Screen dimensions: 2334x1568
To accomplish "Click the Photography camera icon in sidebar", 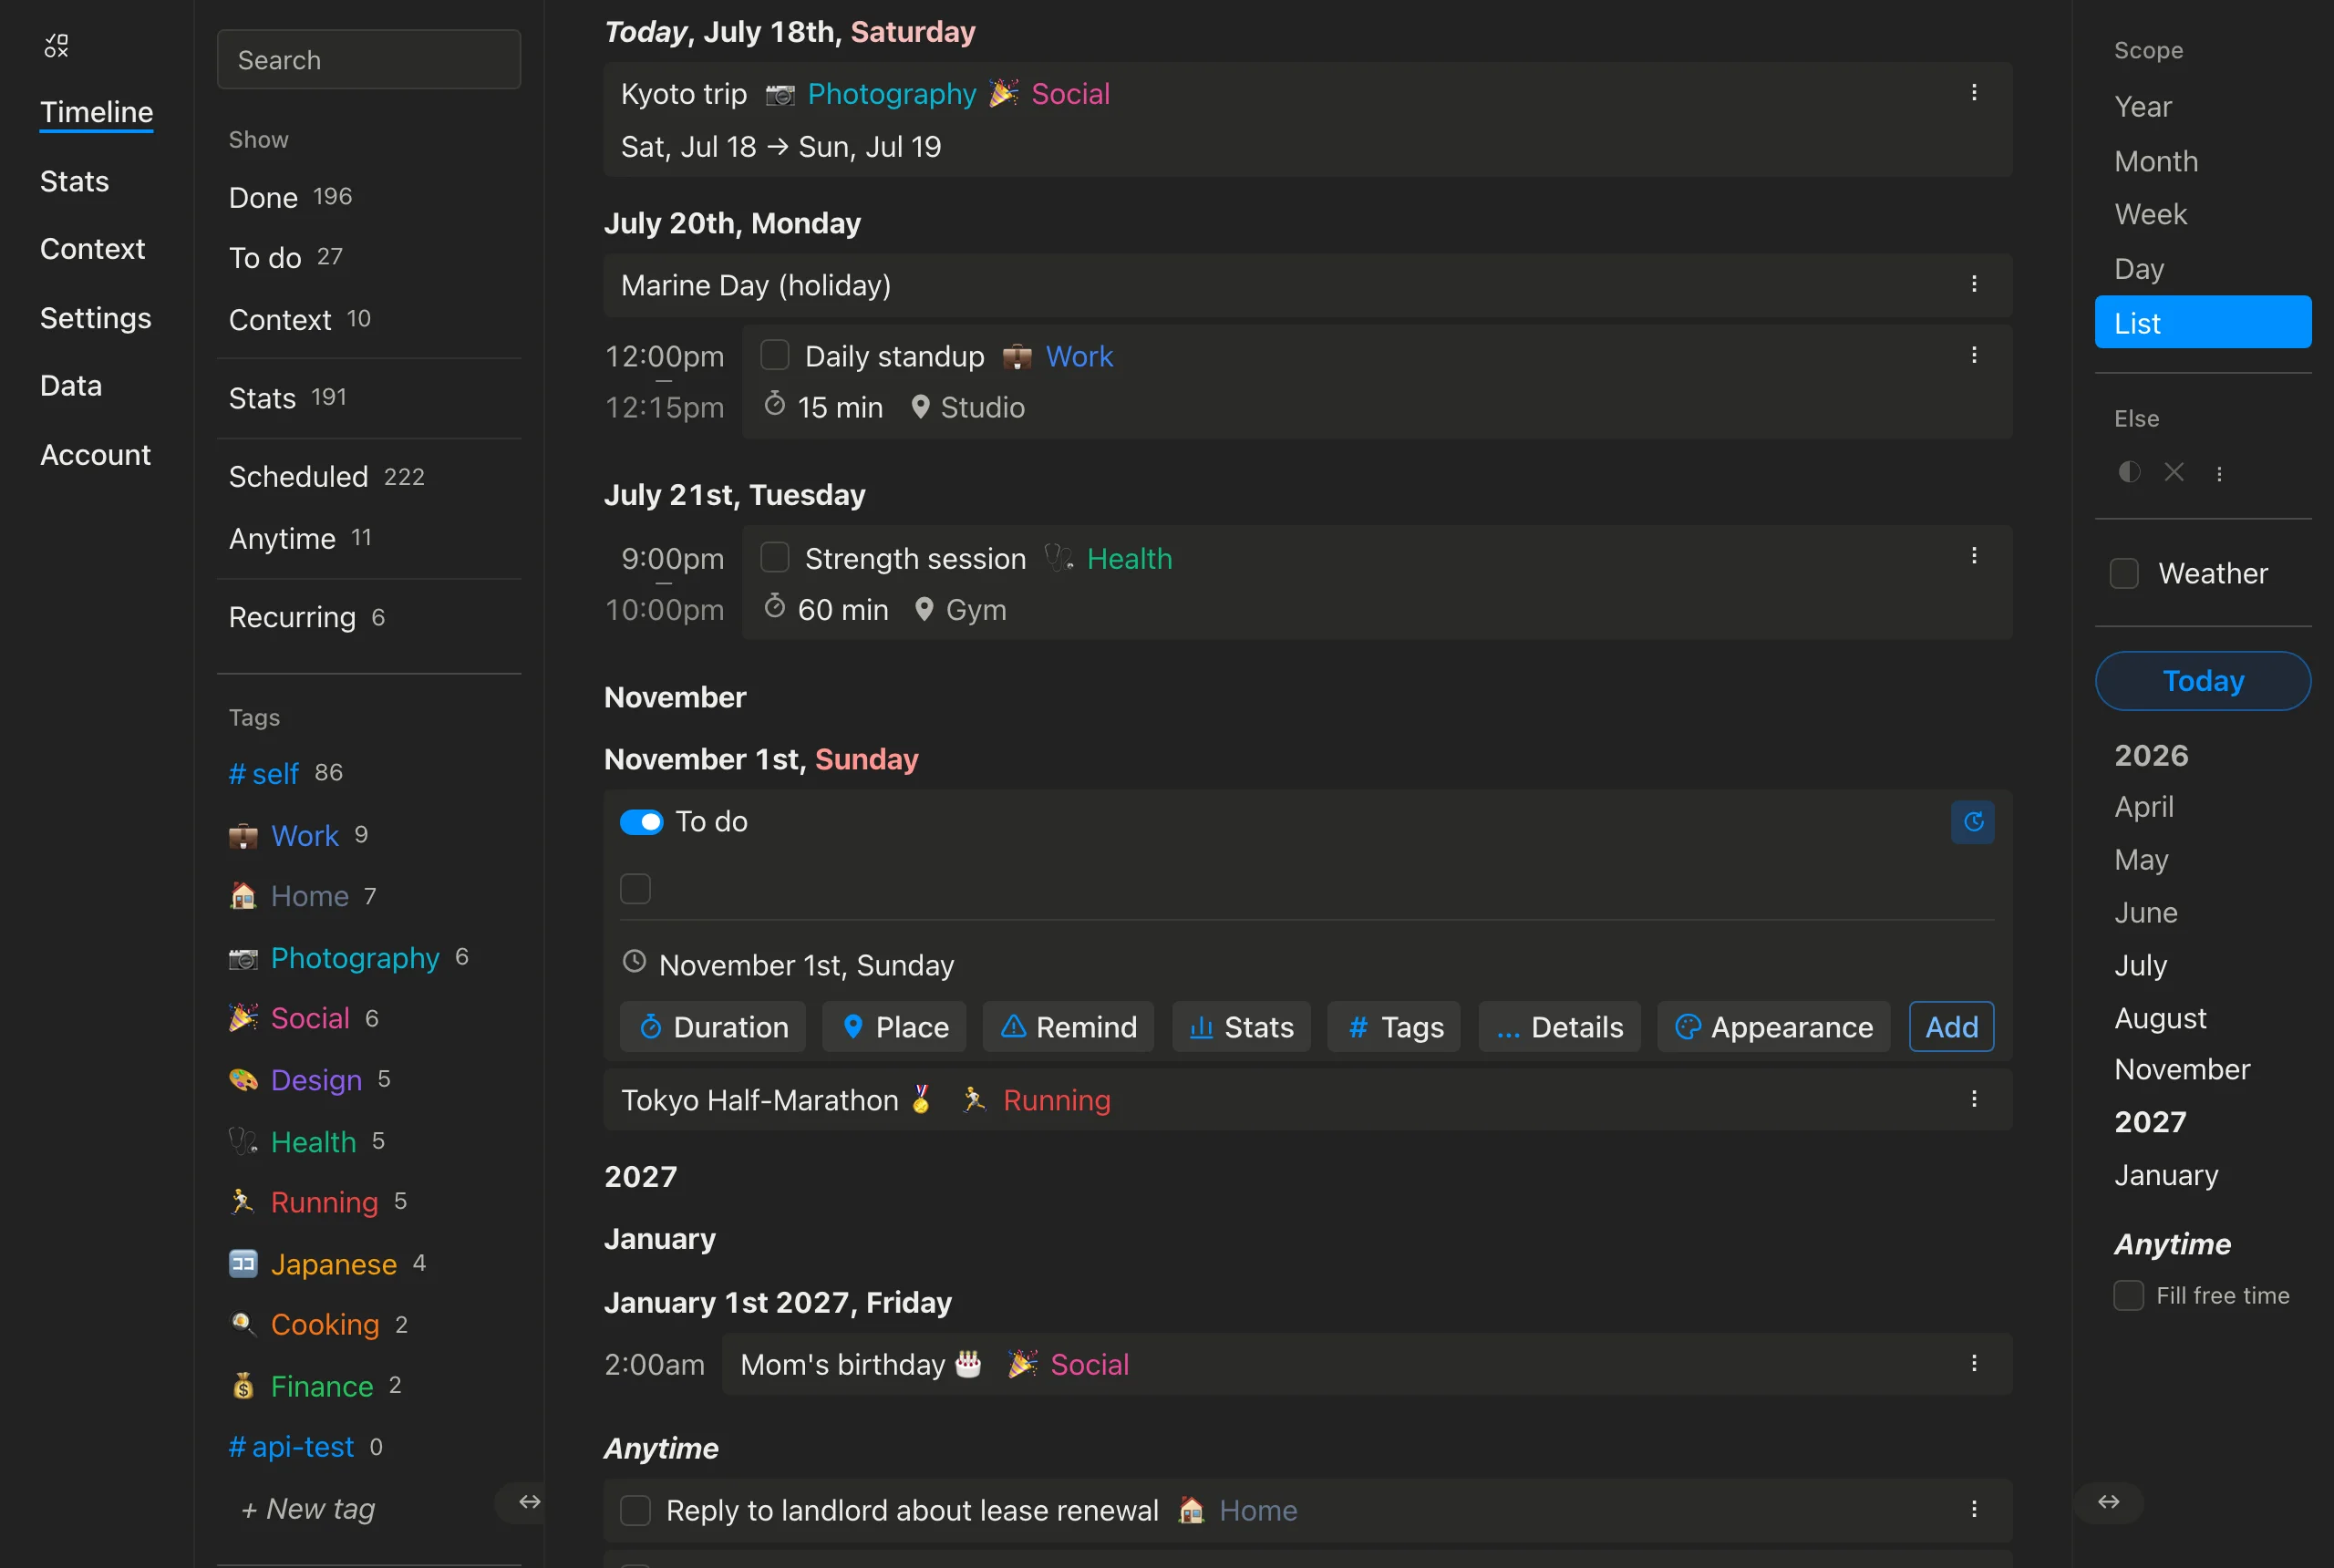I will 243,958.
